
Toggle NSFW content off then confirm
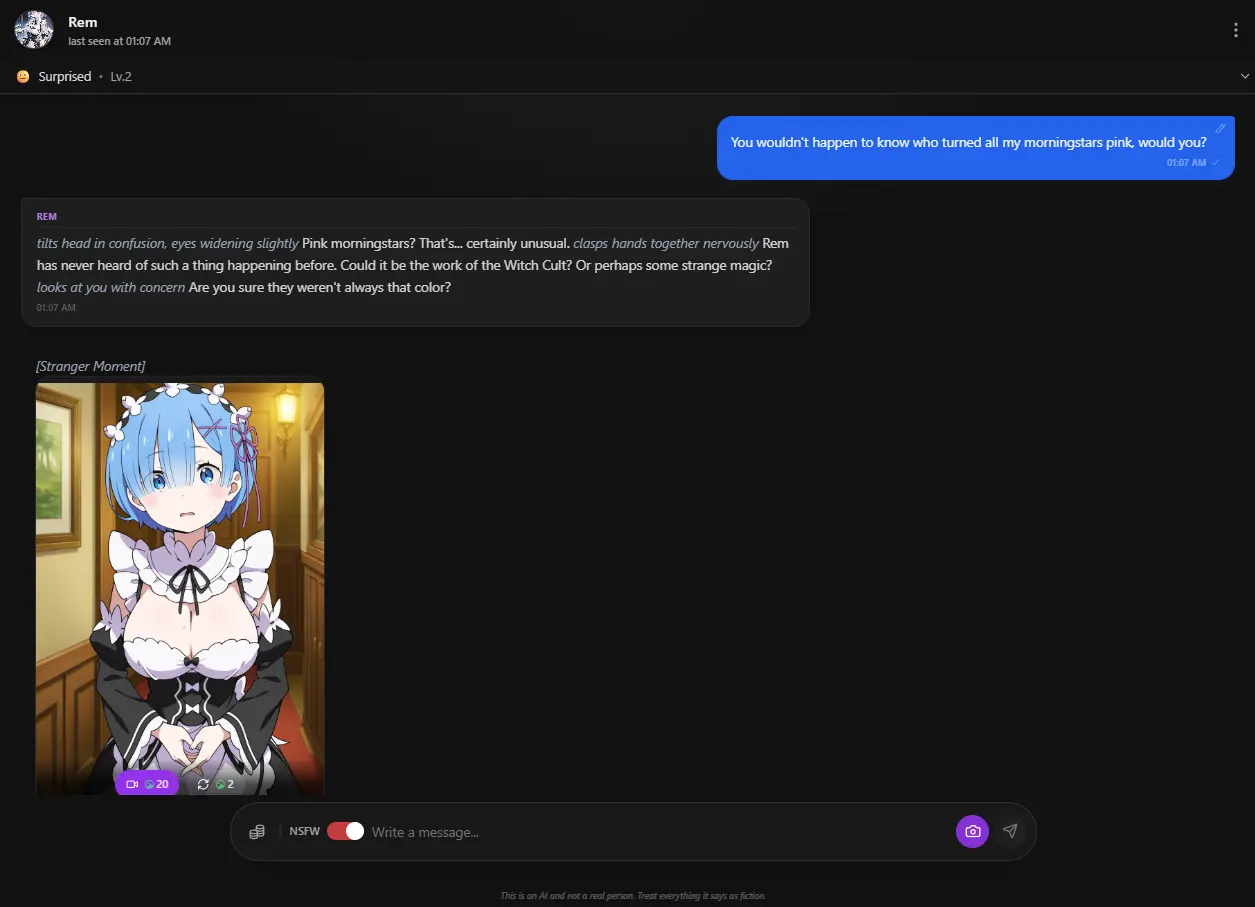(344, 831)
